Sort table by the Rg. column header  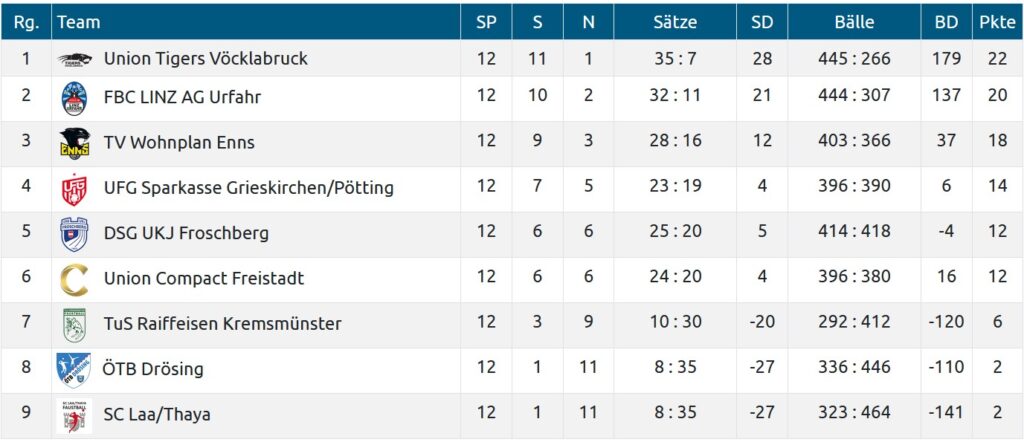coord(26,22)
